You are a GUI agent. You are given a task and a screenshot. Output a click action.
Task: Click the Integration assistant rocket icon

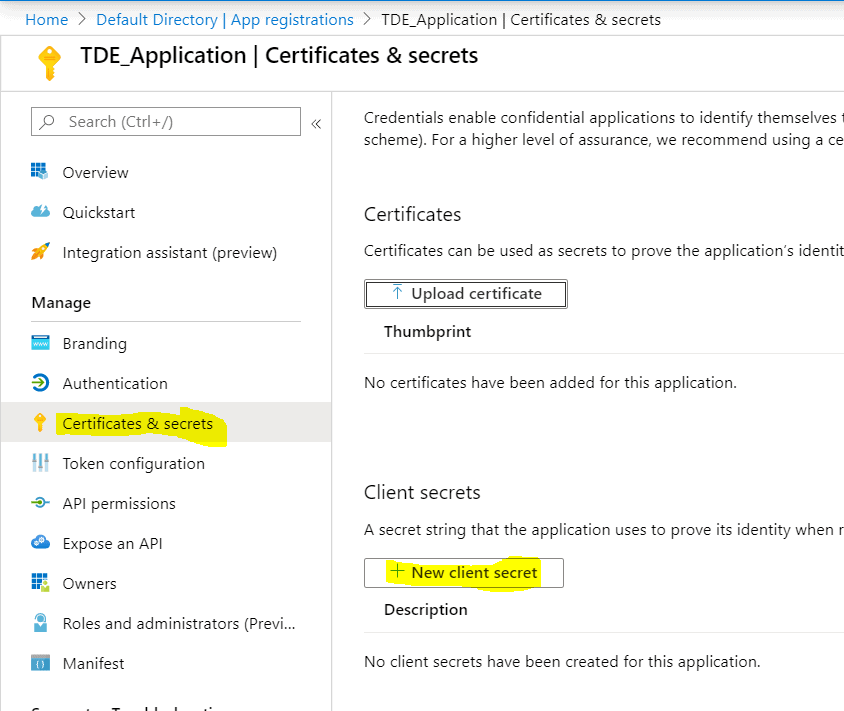(x=40, y=252)
